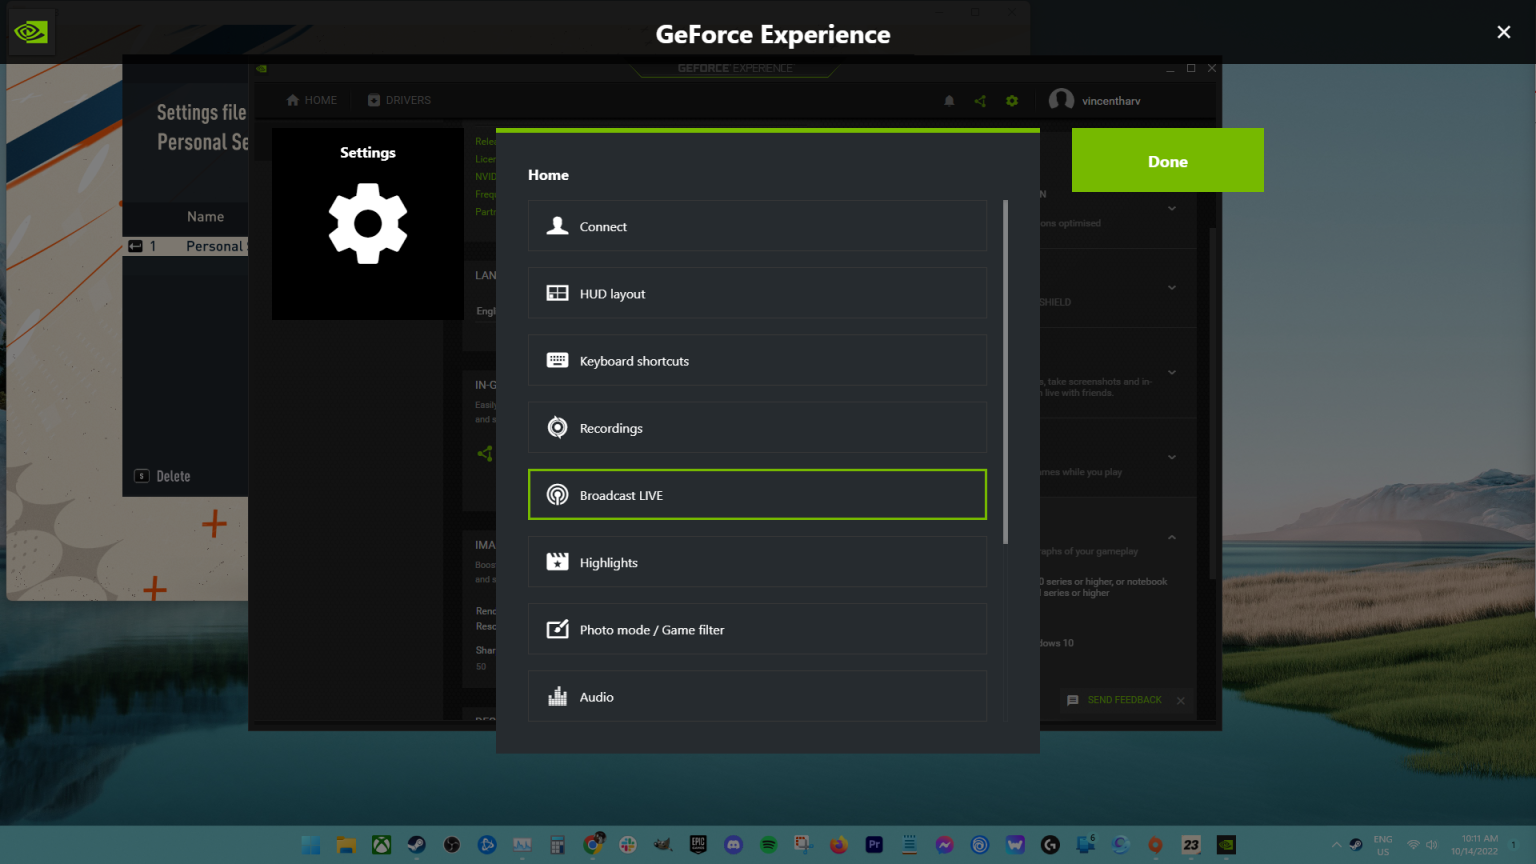Click the Settings gear tile
The image size is (1536, 864).
coord(368,224)
